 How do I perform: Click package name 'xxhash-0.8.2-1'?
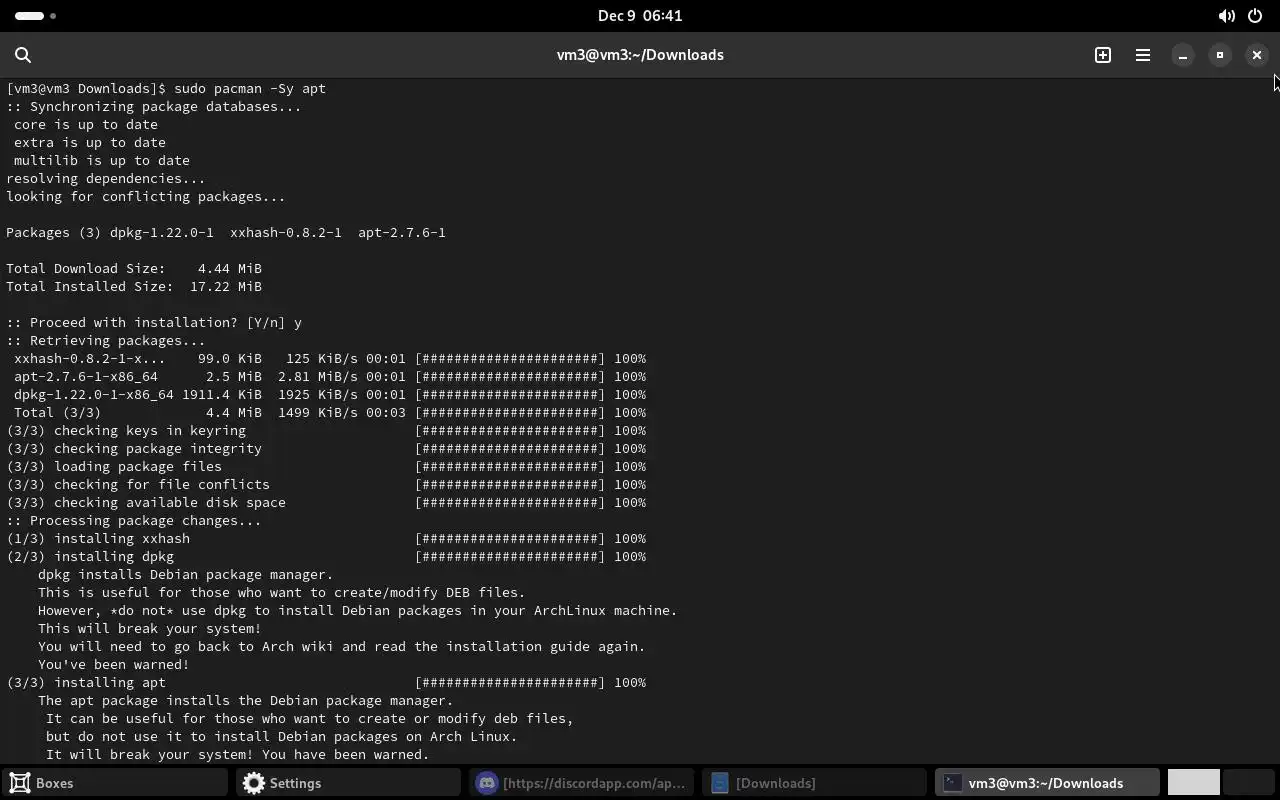[x=286, y=232]
